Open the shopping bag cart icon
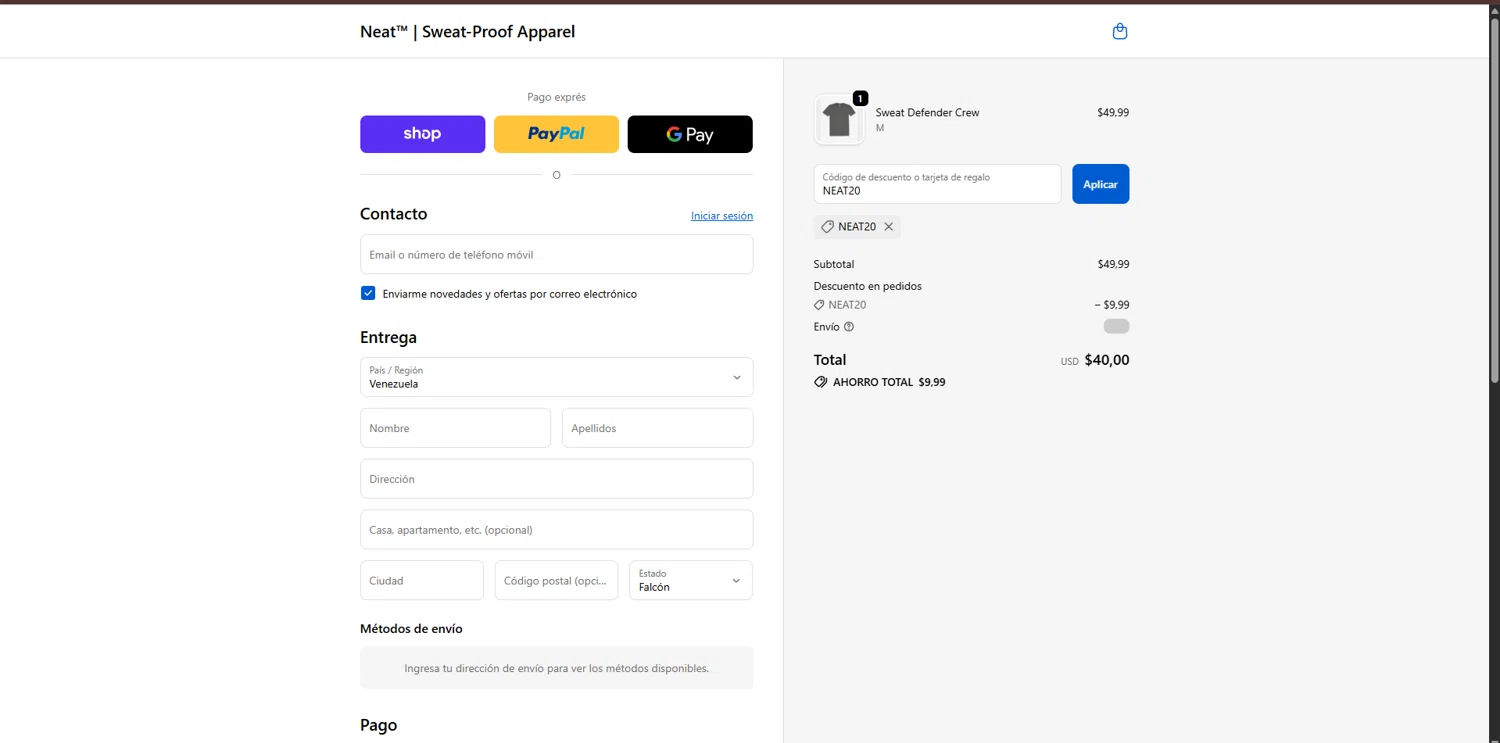 pyautogui.click(x=1120, y=31)
